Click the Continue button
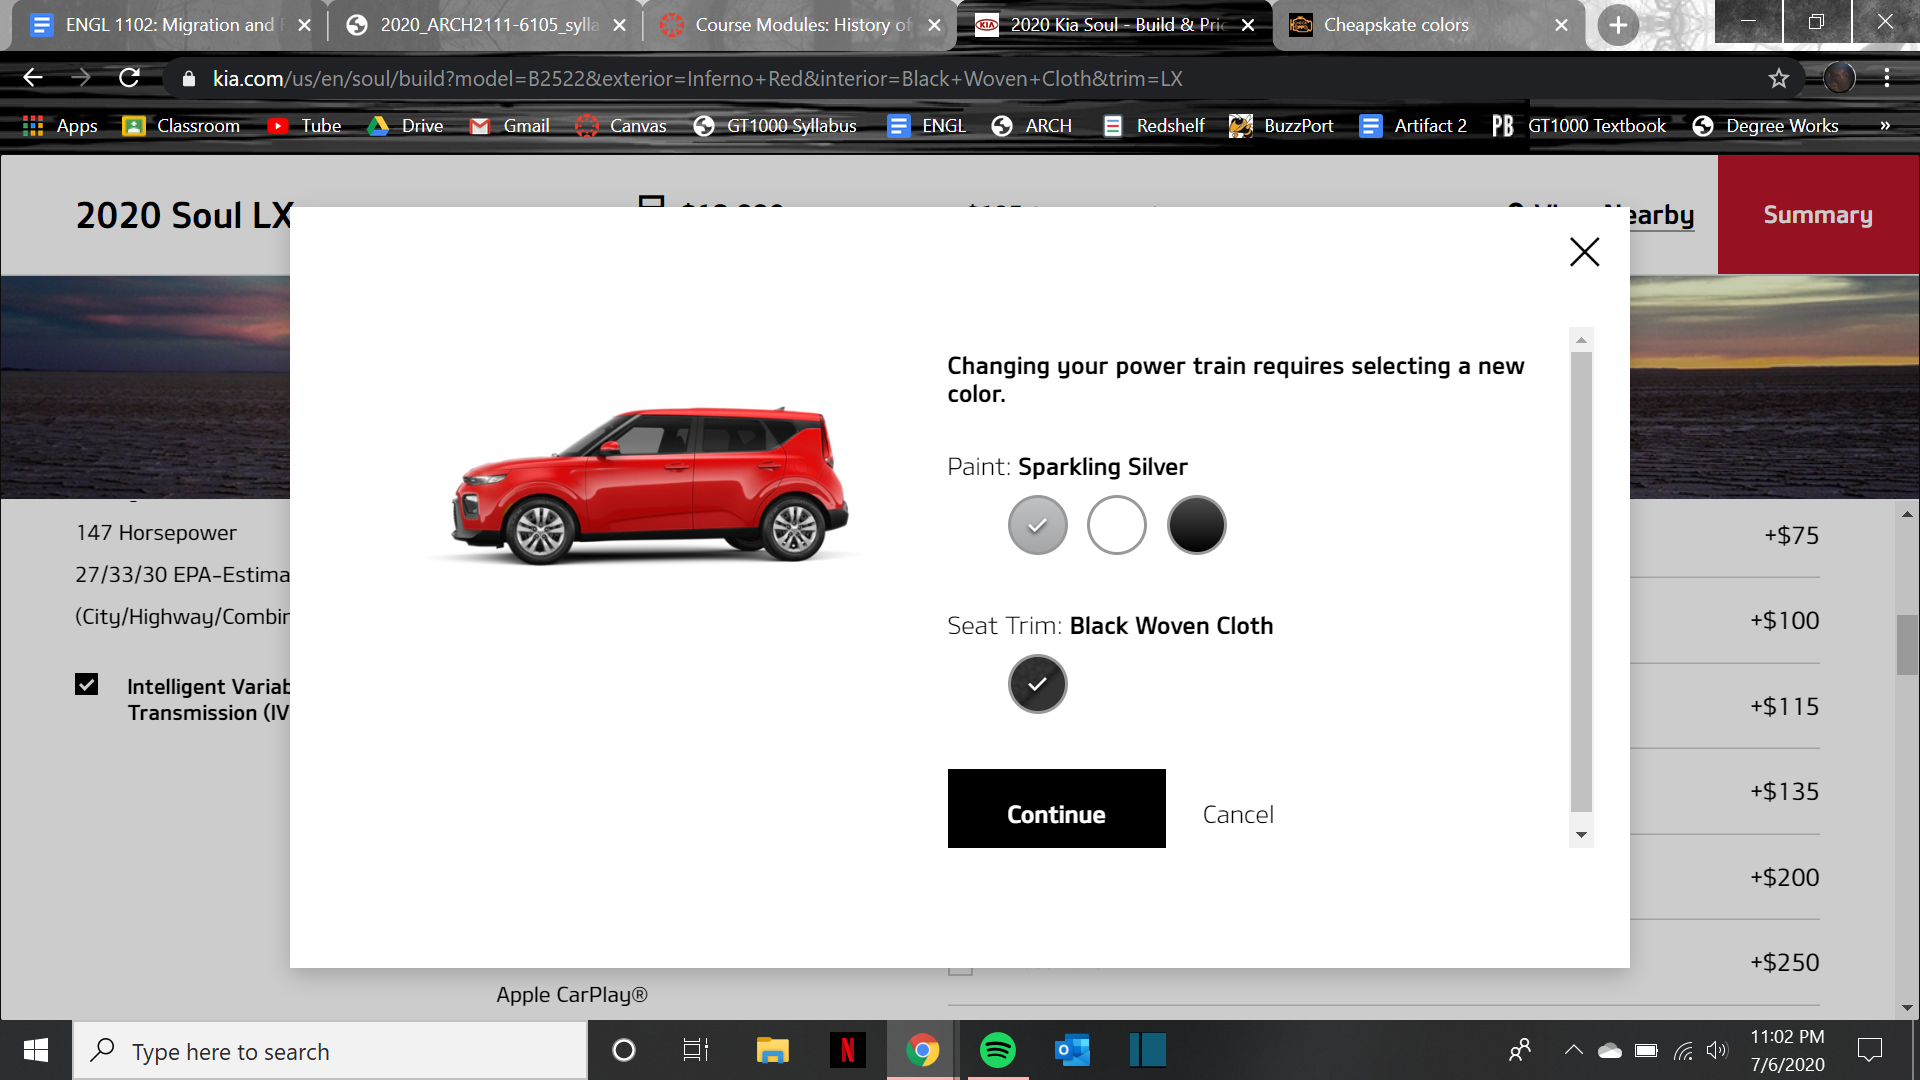This screenshot has width=1920, height=1080. point(1056,808)
